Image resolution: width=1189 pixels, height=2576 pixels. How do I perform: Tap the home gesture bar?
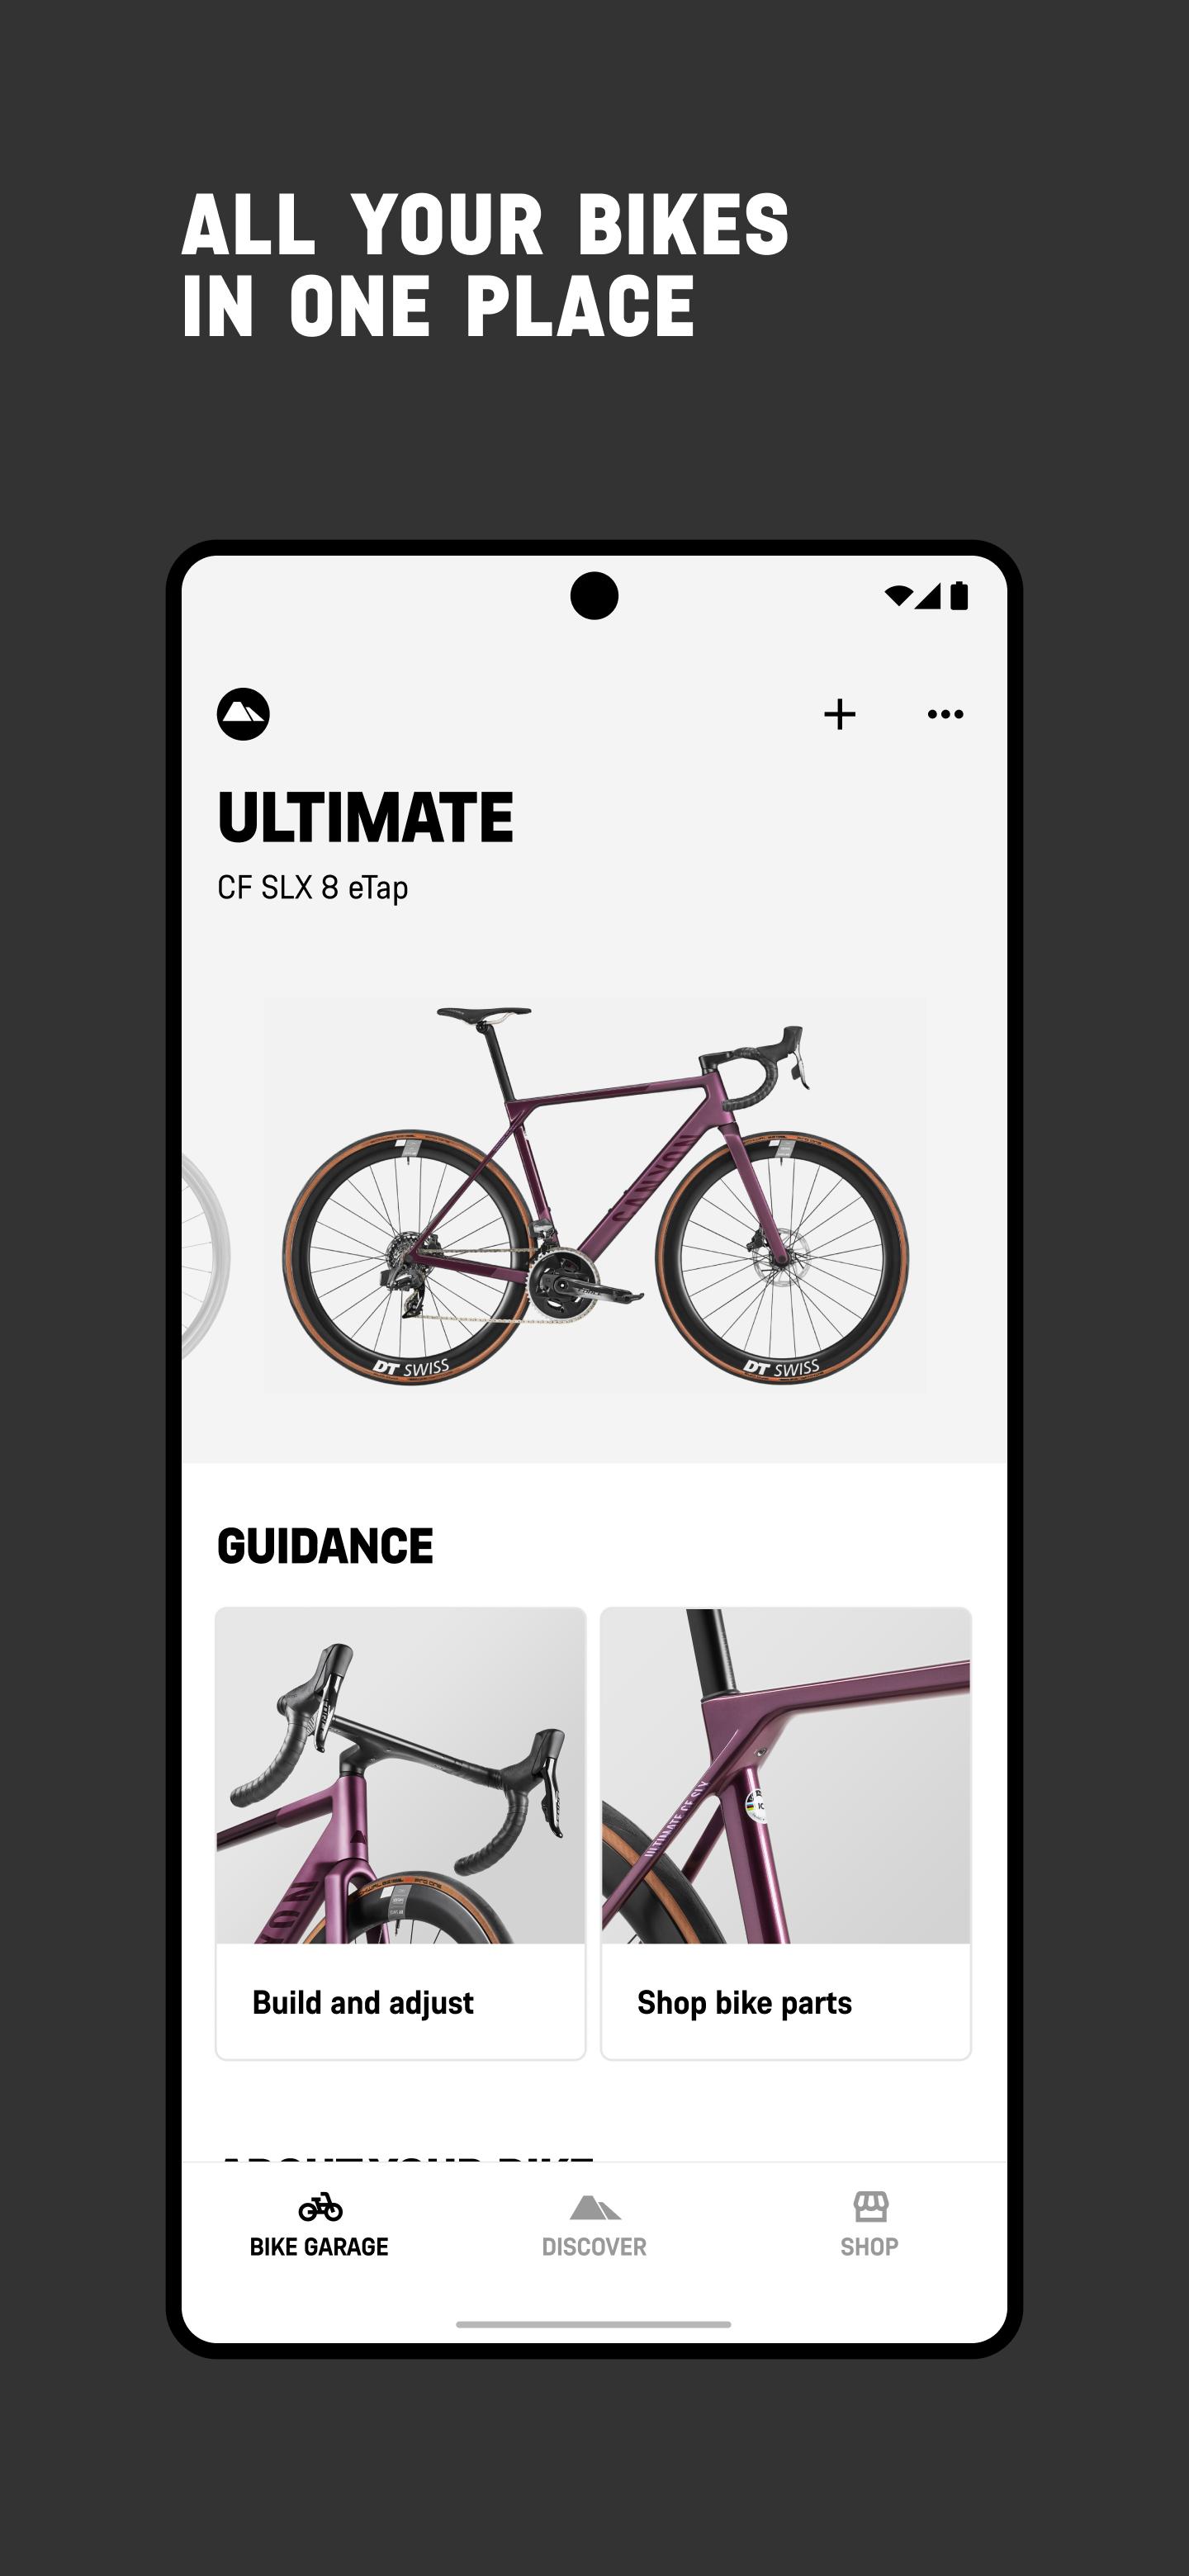tap(593, 2324)
